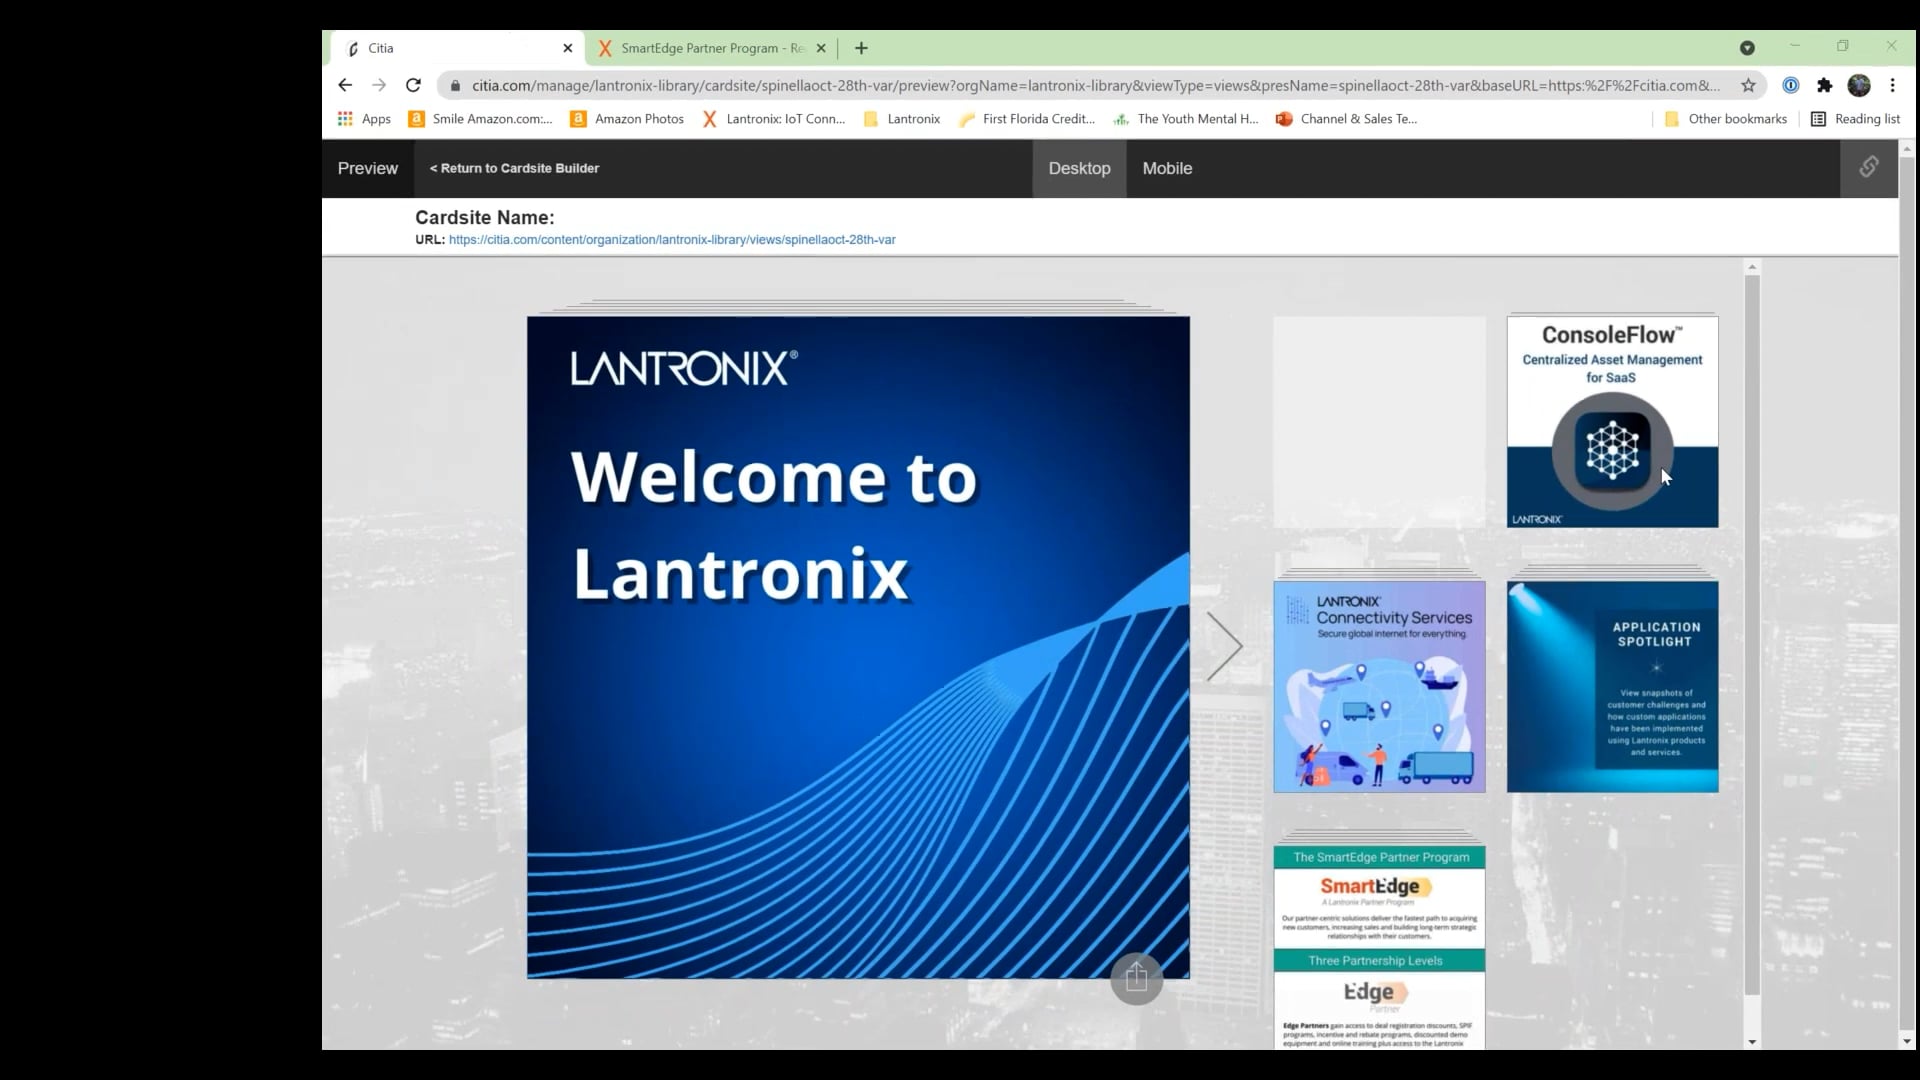Image resolution: width=1920 pixels, height=1080 pixels.
Task: Reload the Citia page
Action: point(413,85)
